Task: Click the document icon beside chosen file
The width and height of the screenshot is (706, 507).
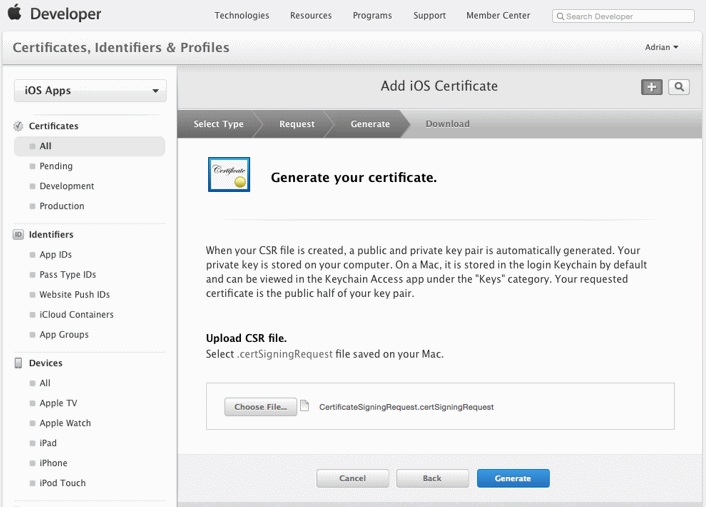Action: click(x=305, y=406)
